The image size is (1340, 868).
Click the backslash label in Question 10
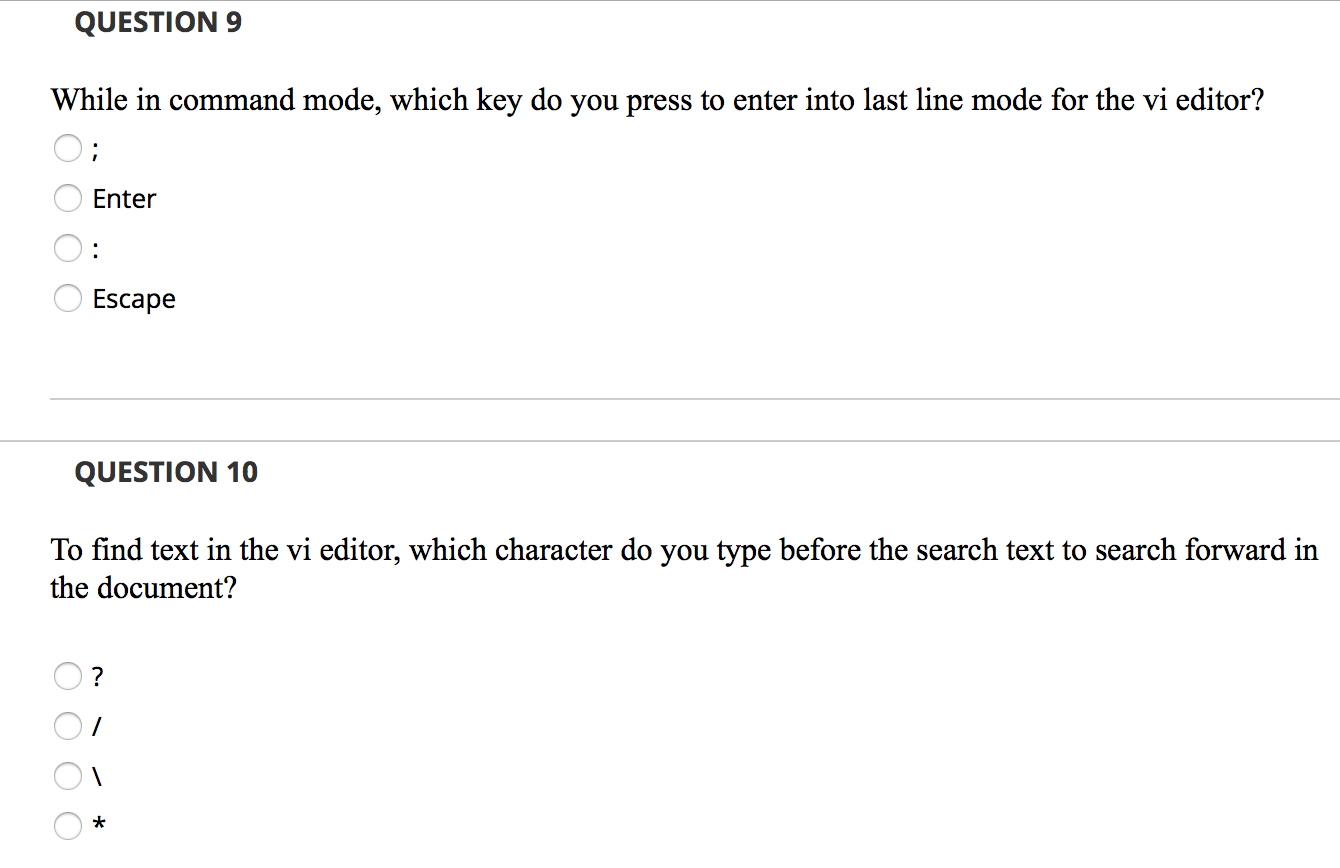(x=96, y=776)
